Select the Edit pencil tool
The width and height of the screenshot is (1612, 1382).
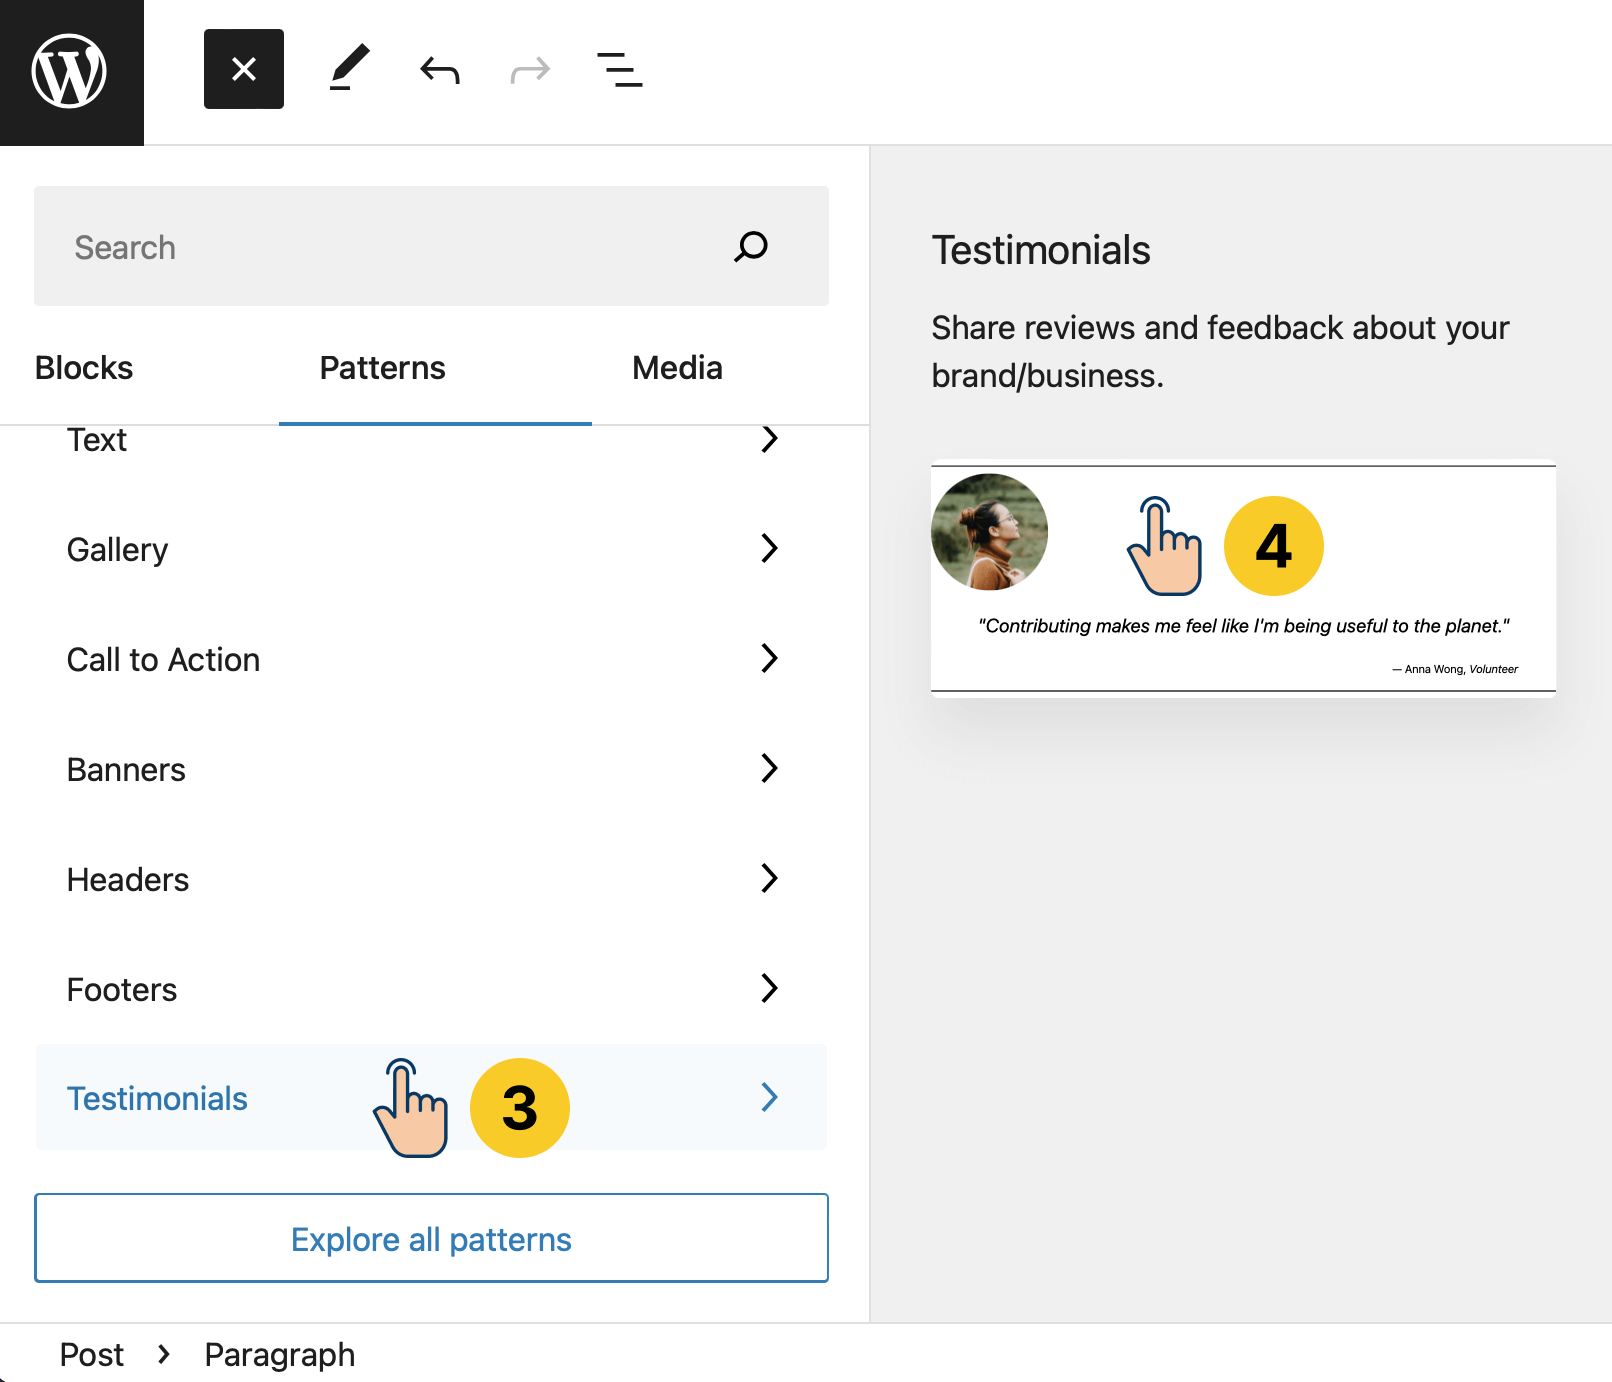(x=349, y=69)
